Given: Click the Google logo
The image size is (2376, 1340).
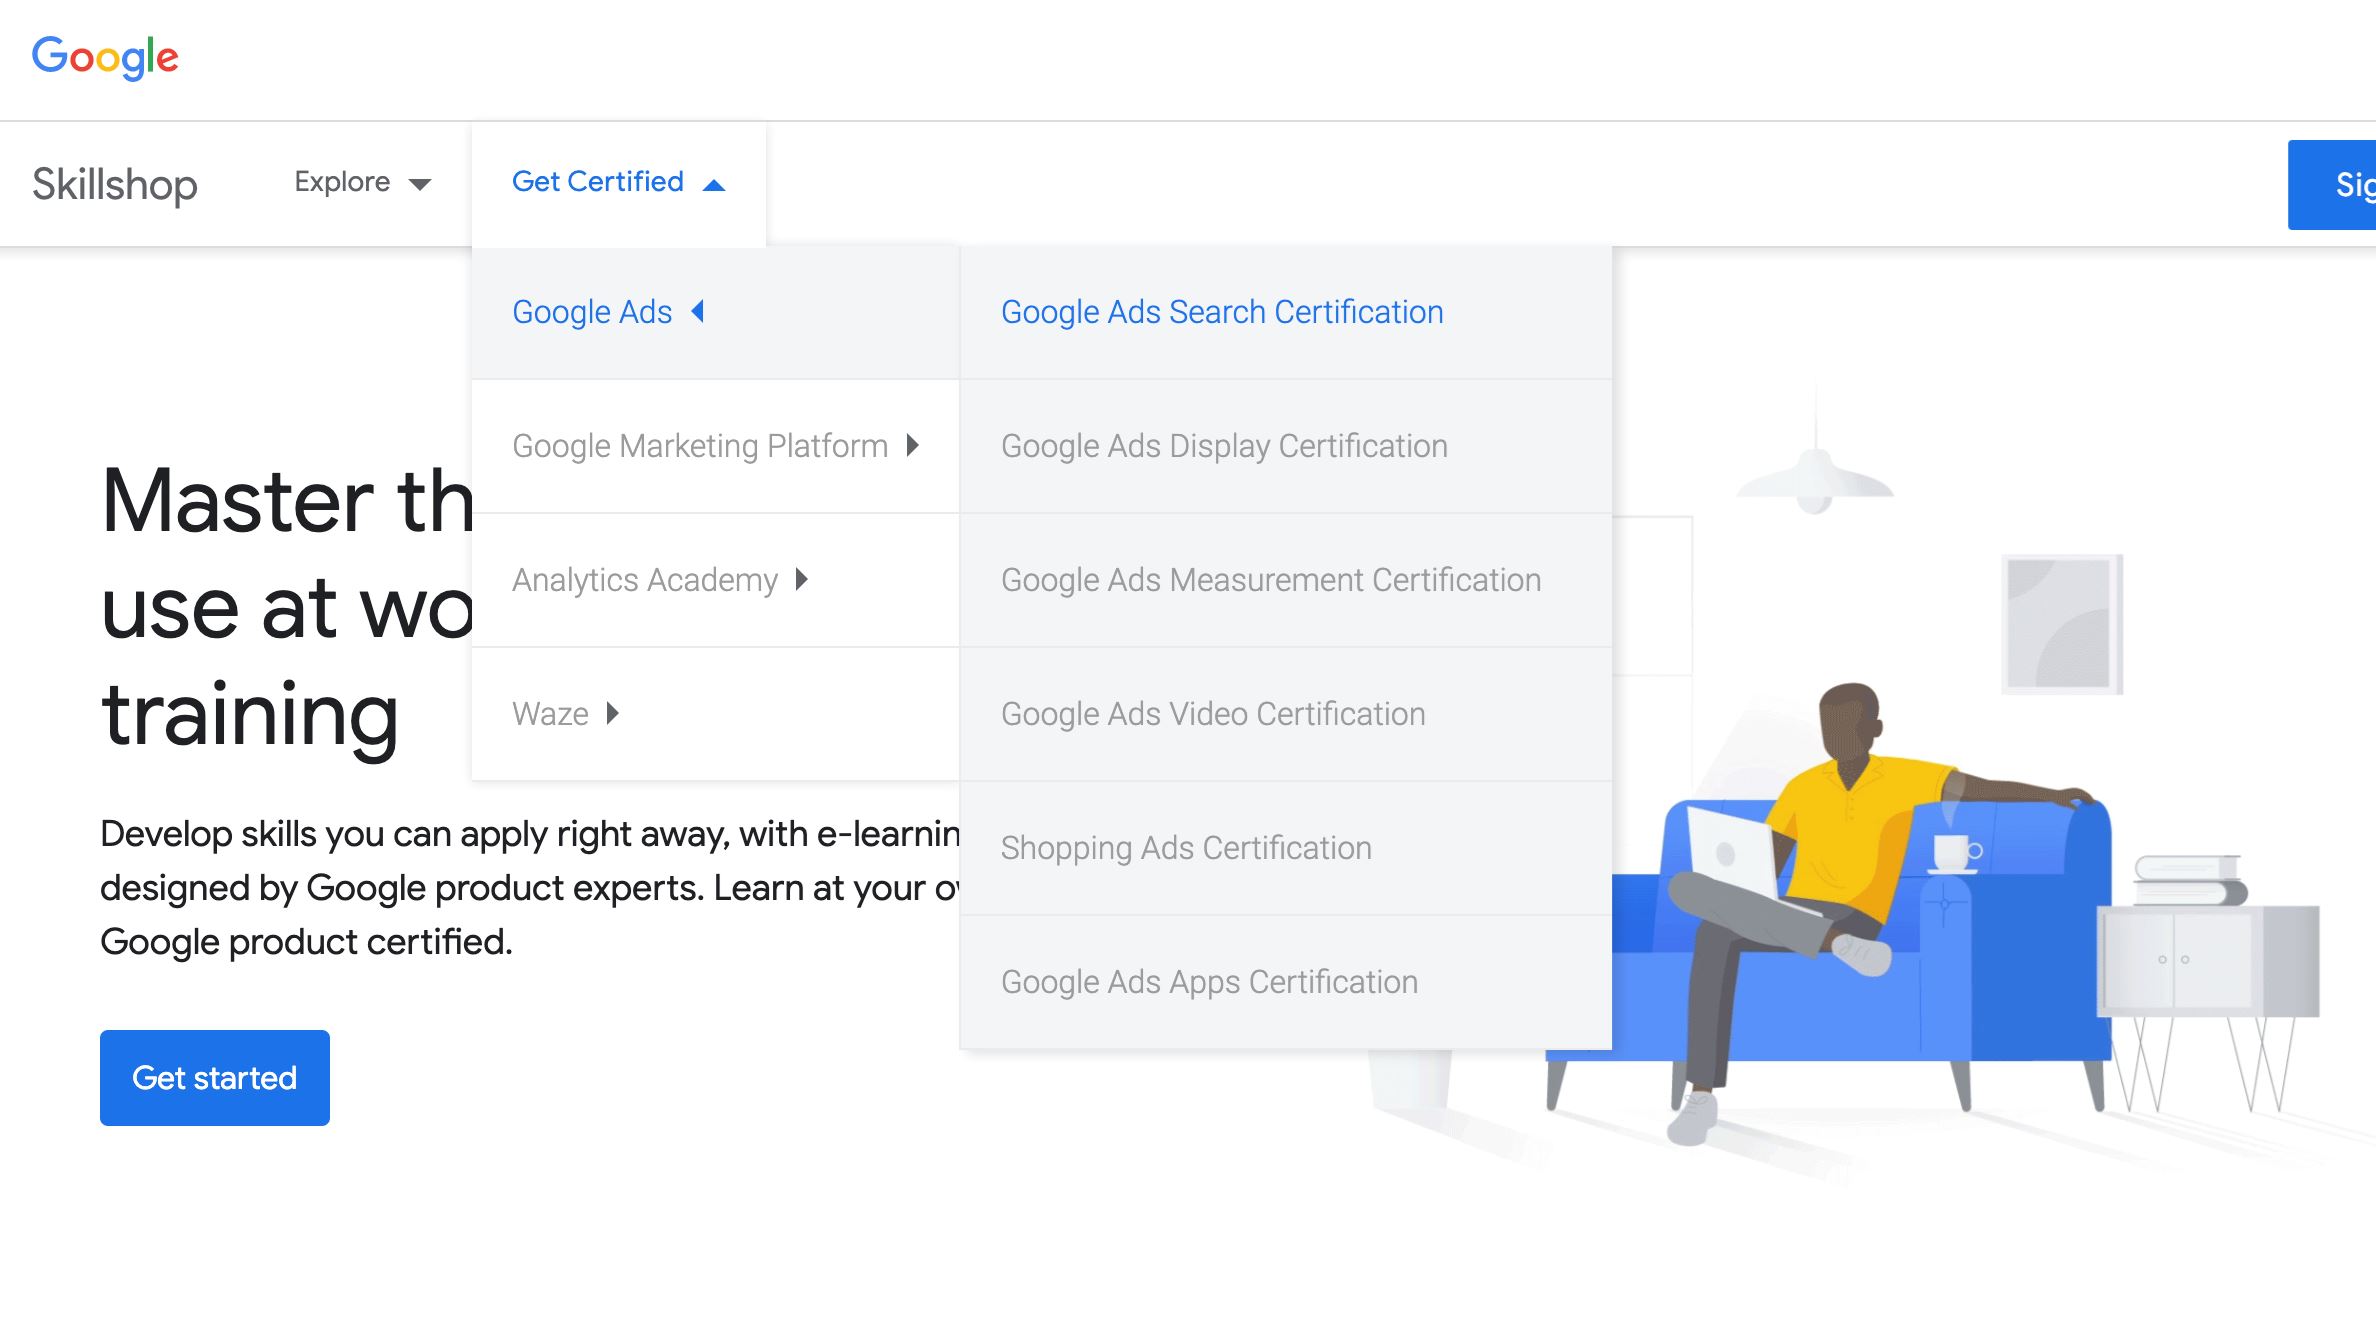Looking at the screenshot, I should 105,57.
